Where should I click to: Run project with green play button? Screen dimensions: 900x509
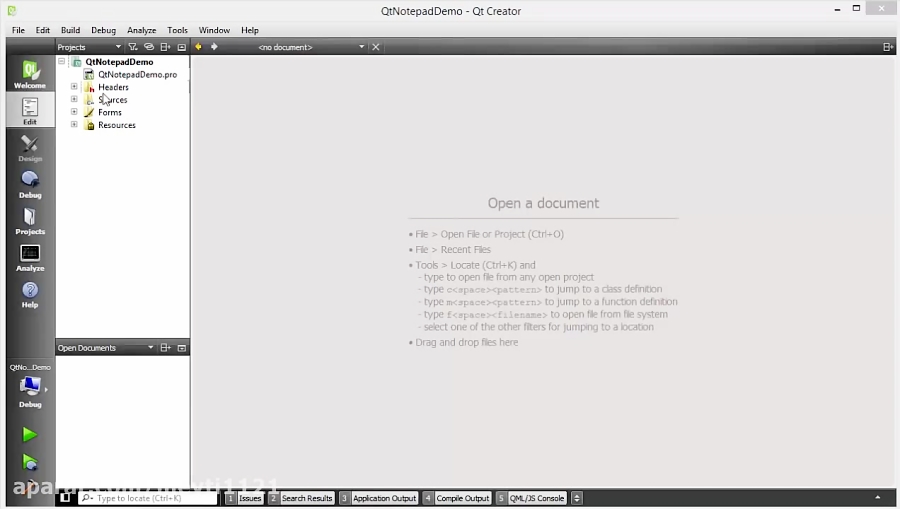(30, 435)
